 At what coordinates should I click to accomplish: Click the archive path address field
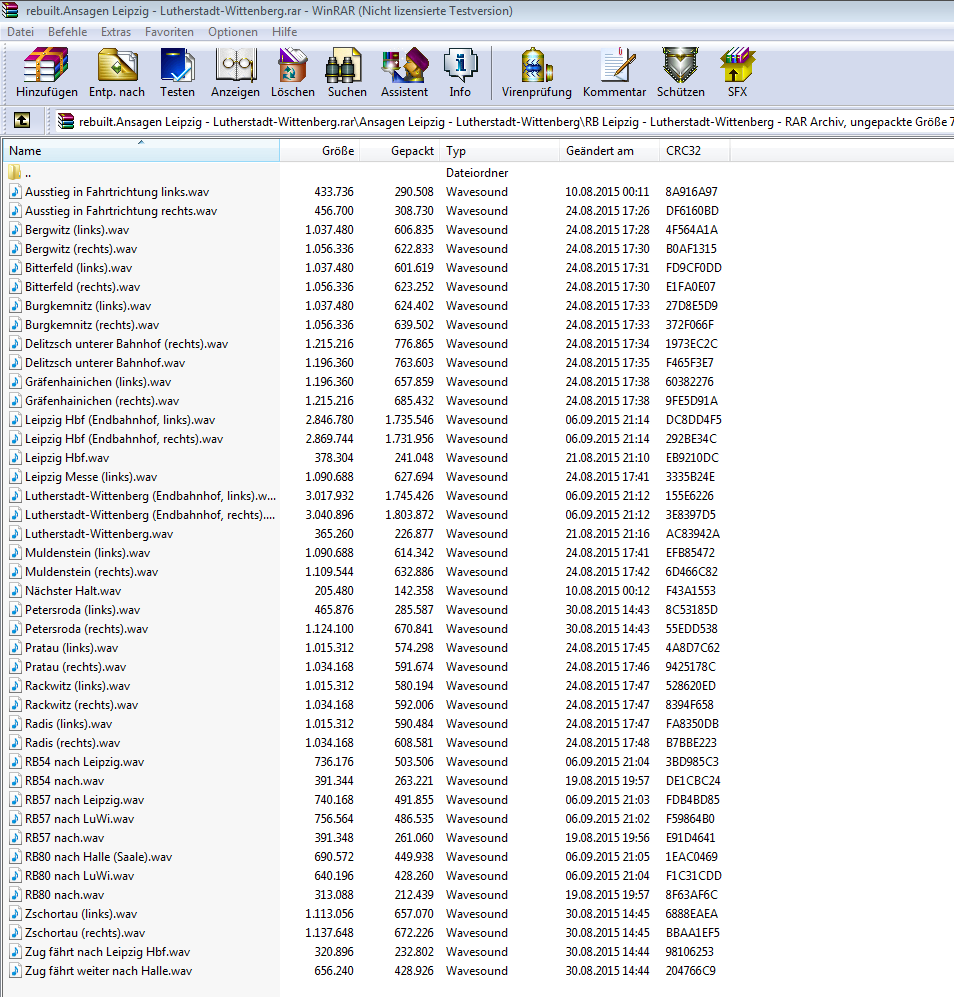[x=506, y=121]
